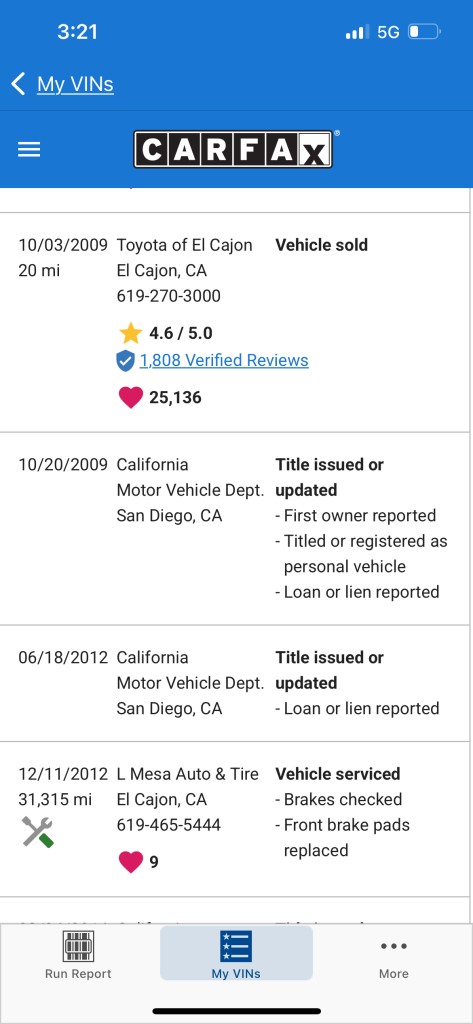Tap the Run Report barcode icon
Screen dimensions: 473x1024
click(x=78, y=946)
